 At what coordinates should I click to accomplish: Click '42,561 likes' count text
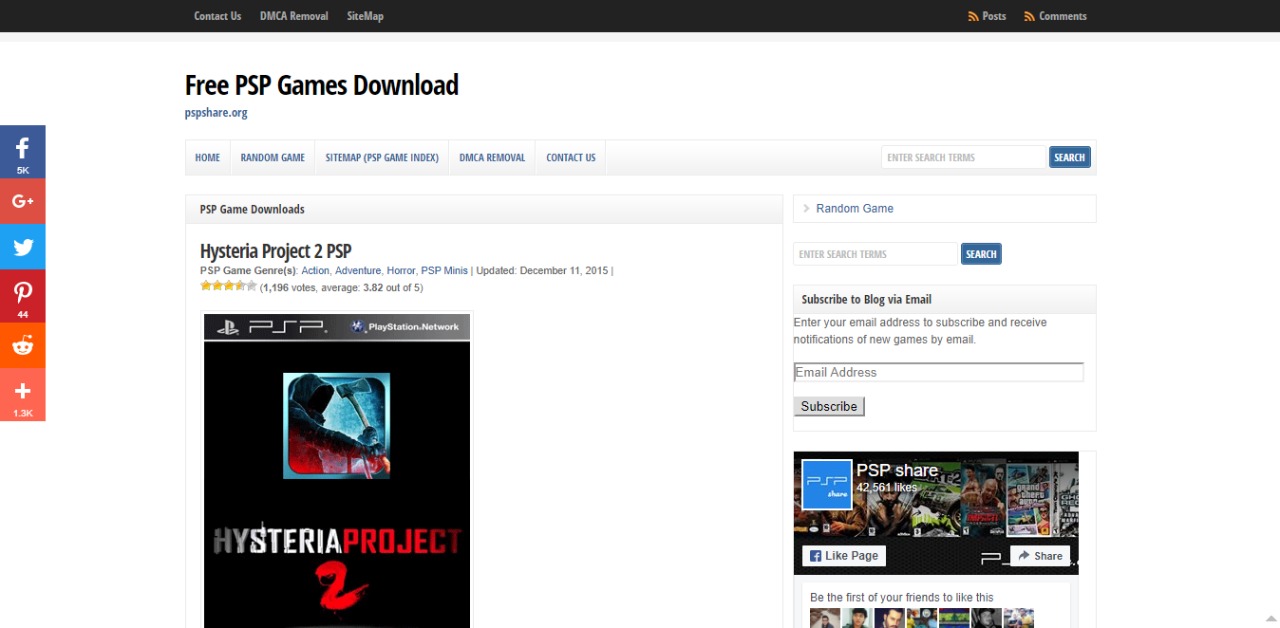[887, 488]
